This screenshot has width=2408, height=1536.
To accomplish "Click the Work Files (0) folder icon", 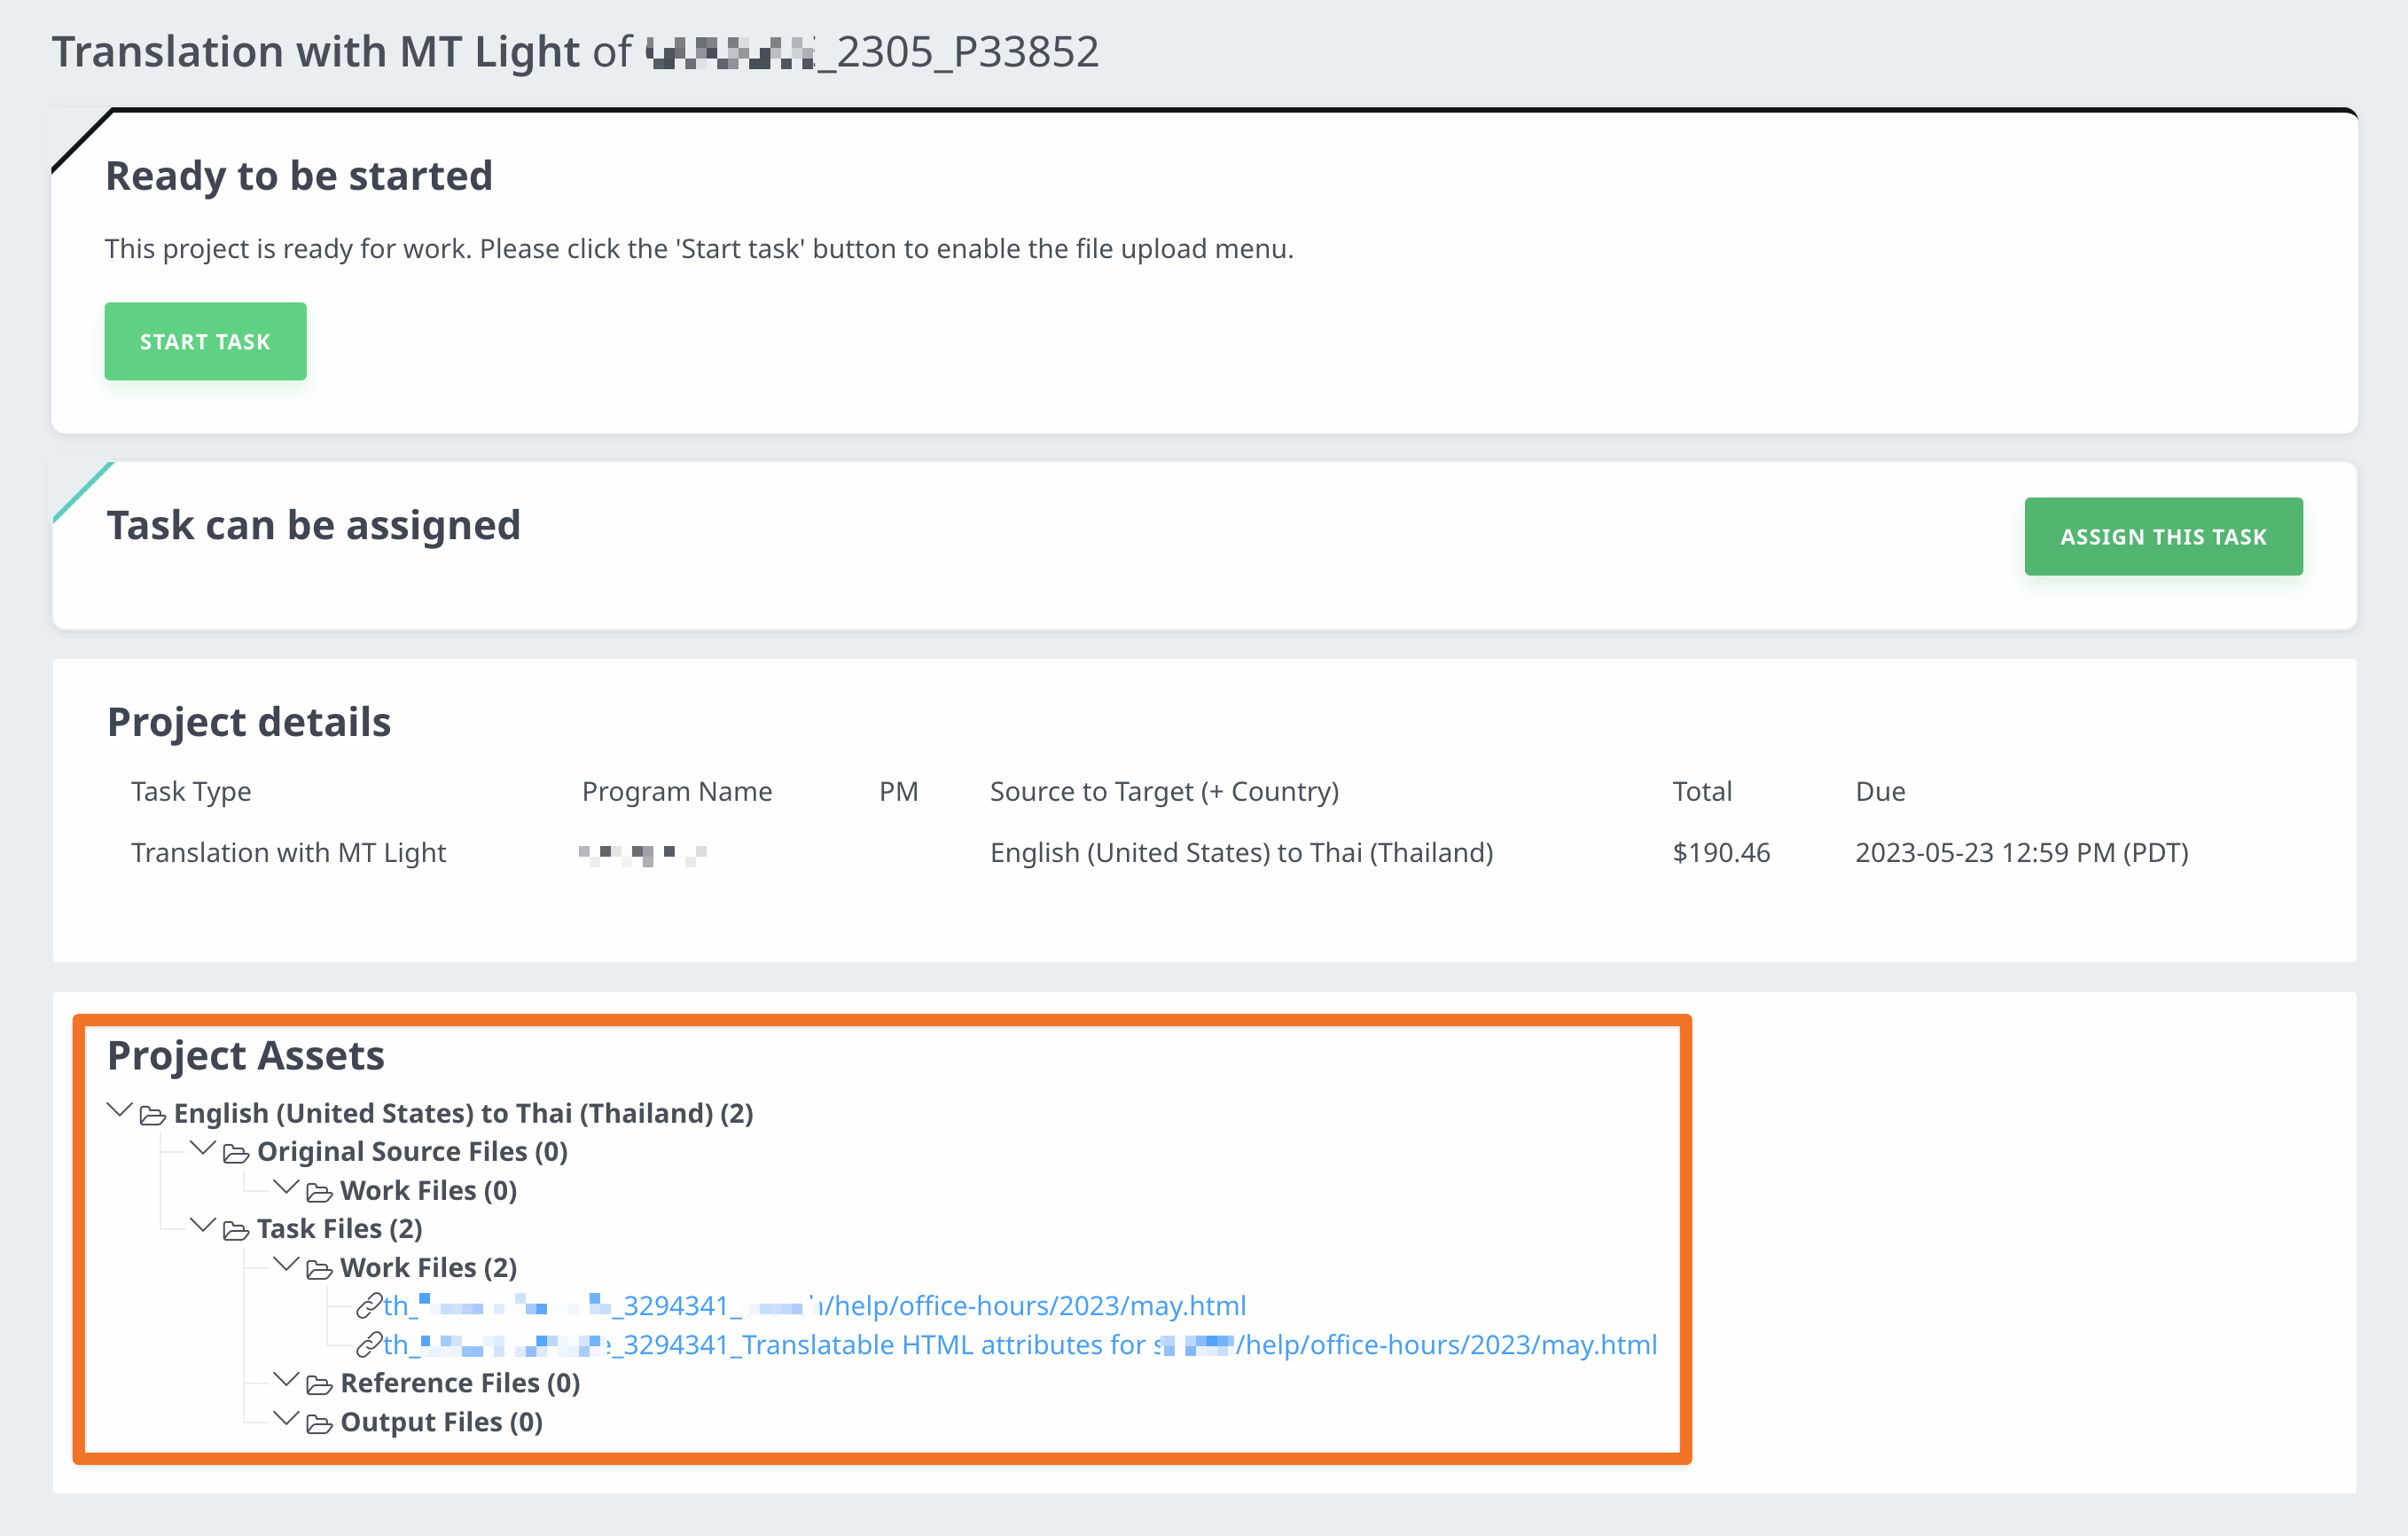I will pos(319,1193).
